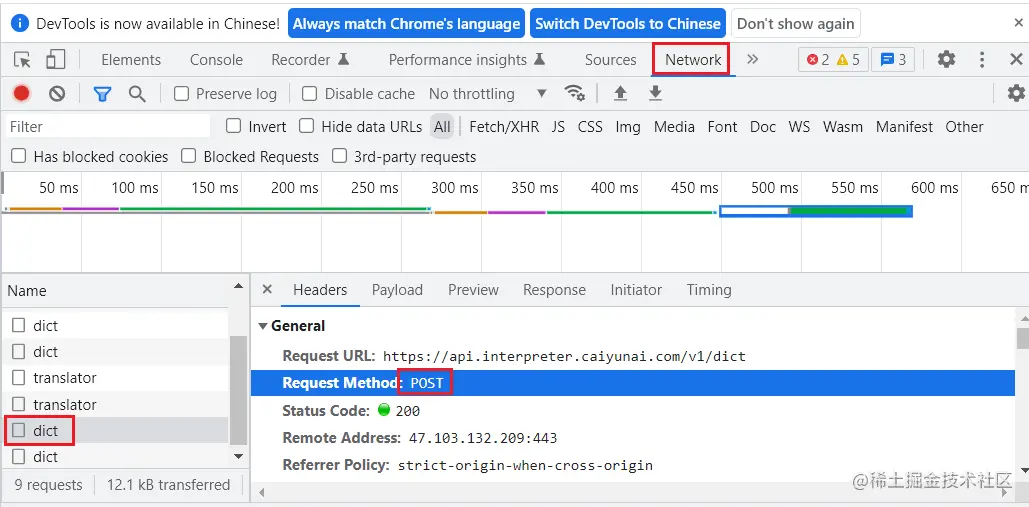1029x507 pixels.
Task: Clear the network log icon
Action: tap(57, 94)
